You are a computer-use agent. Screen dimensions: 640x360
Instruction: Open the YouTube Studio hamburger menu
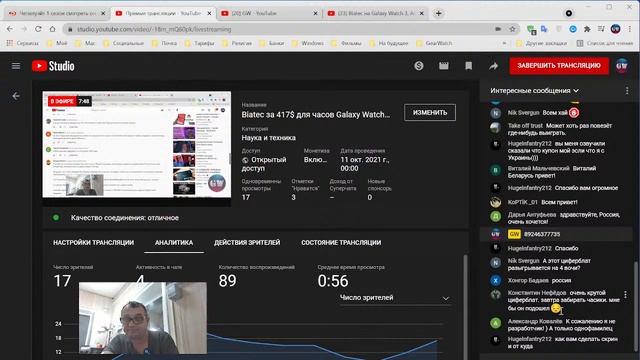click(x=16, y=66)
